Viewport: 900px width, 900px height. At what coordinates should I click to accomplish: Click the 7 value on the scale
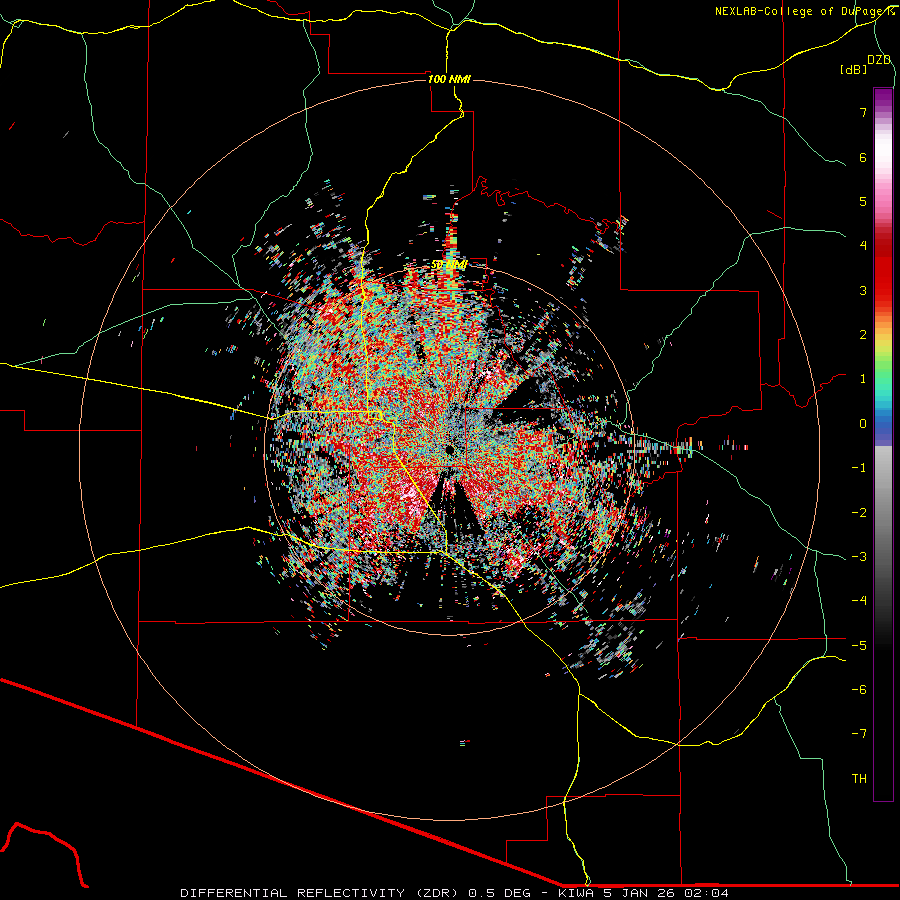click(x=863, y=112)
